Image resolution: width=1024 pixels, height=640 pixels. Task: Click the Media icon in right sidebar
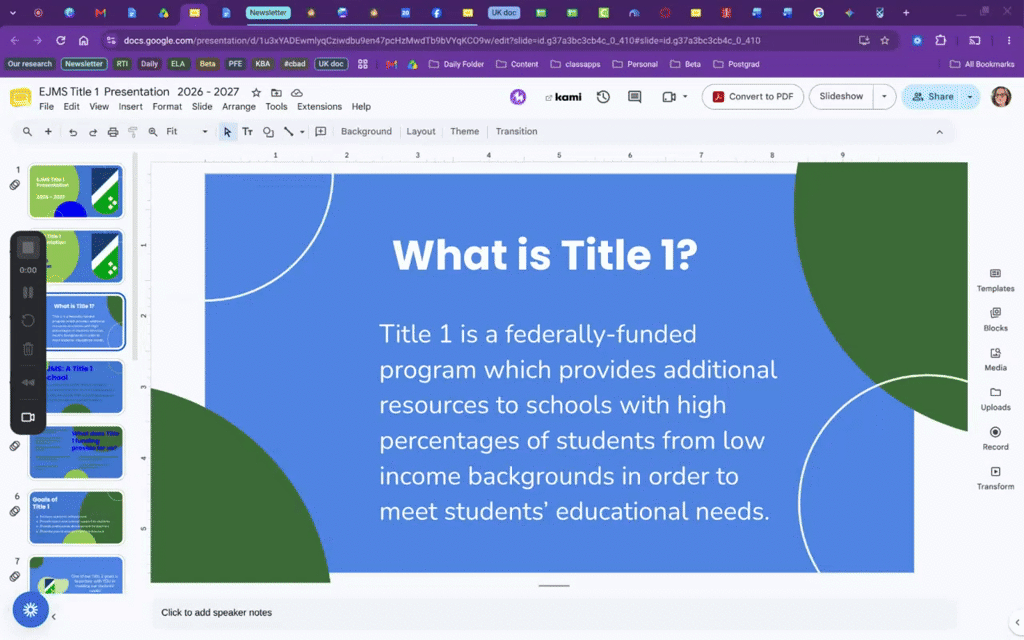pos(995,359)
